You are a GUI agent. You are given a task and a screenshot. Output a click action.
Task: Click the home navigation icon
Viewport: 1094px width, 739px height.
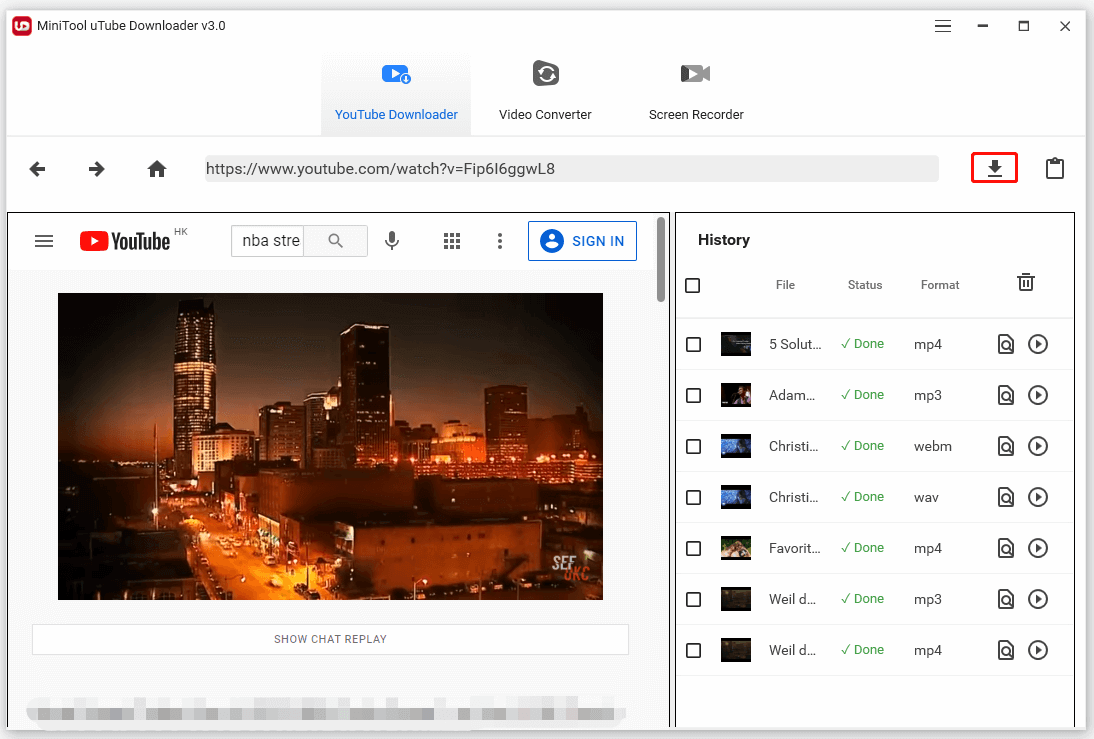(157, 169)
